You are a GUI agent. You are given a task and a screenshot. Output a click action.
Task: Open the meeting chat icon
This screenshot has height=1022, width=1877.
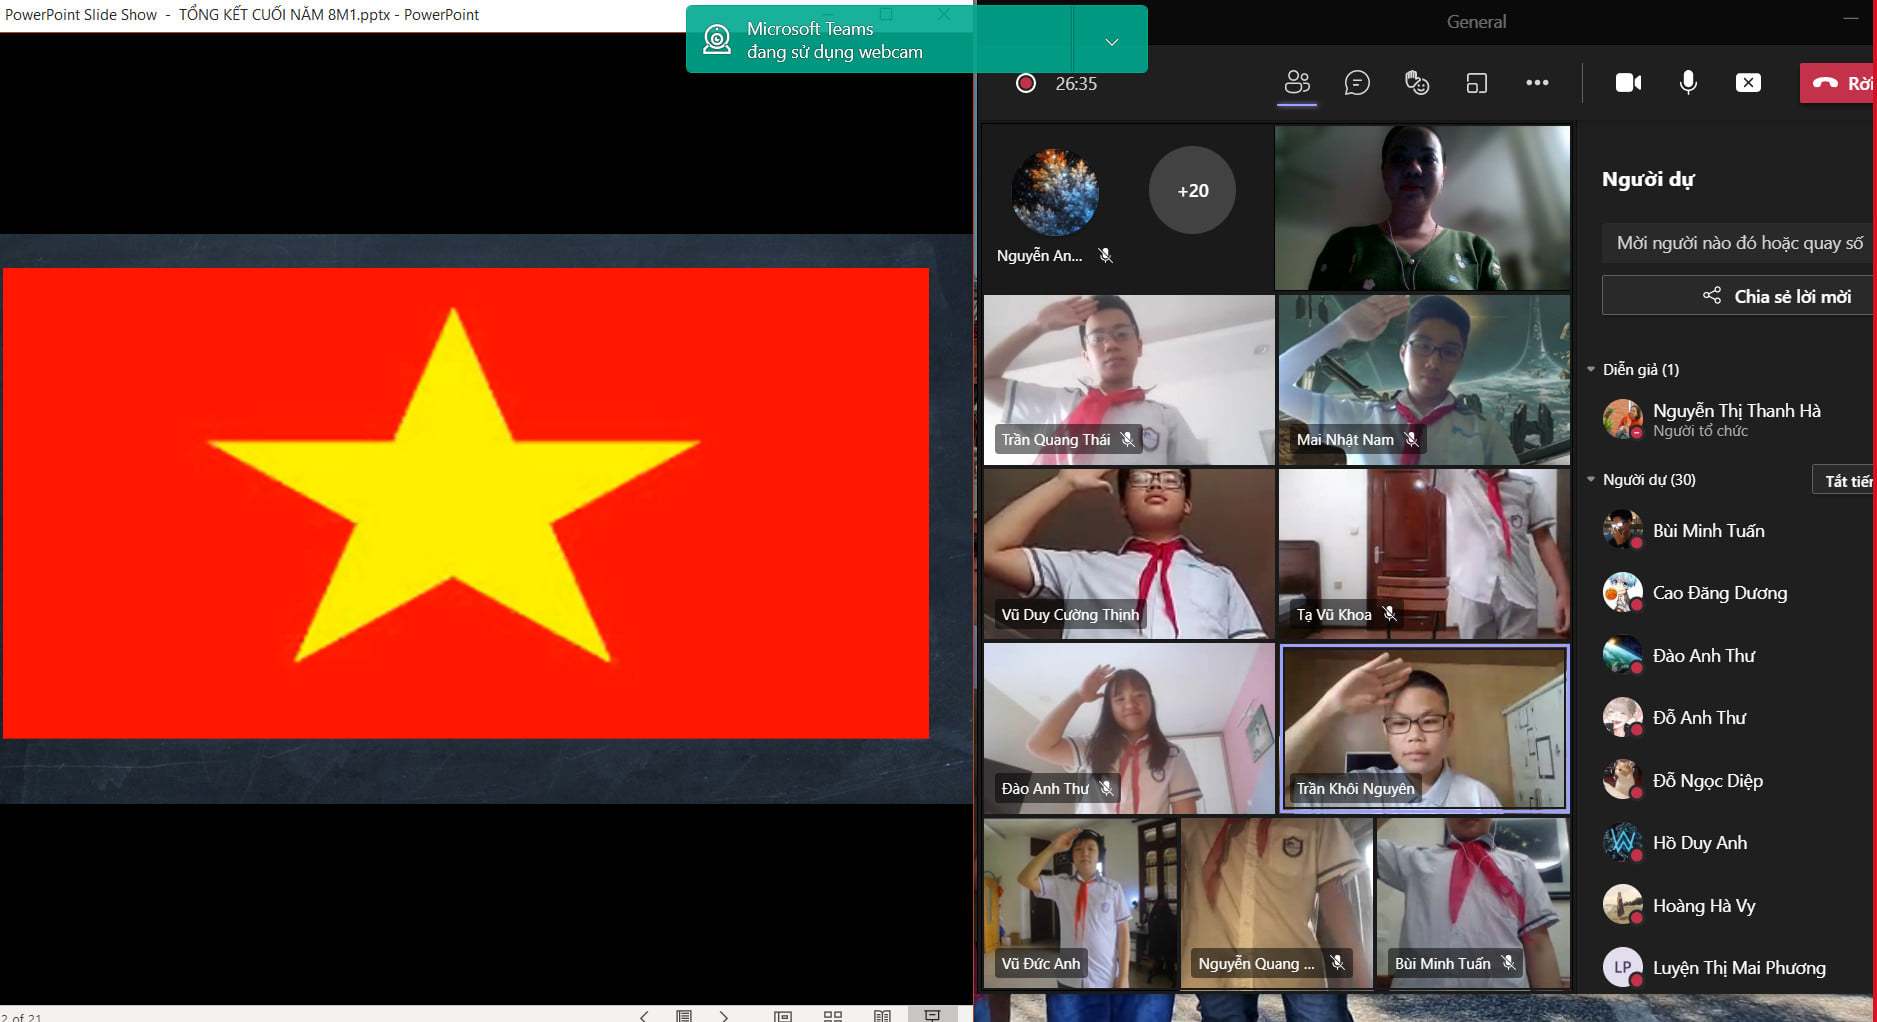[1357, 83]
